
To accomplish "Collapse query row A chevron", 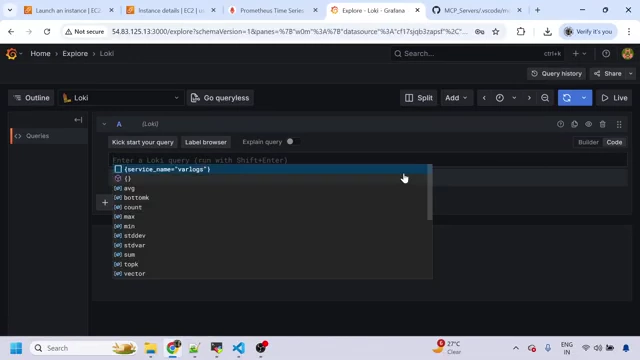I will point(104,124).
